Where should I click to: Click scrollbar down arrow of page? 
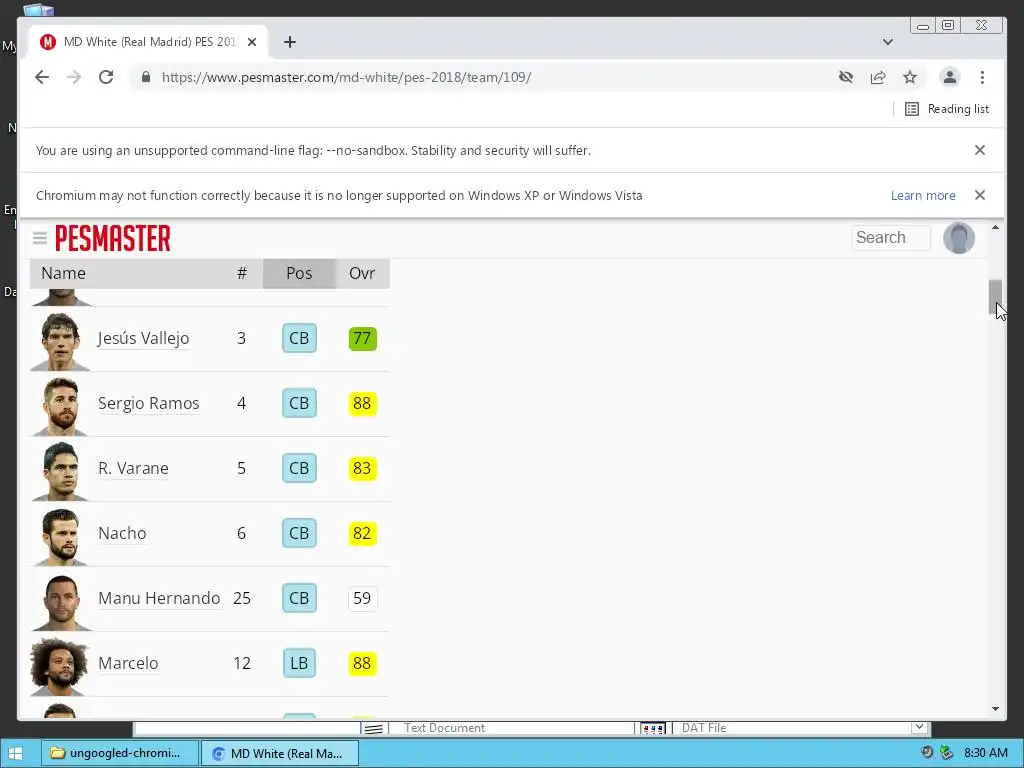(995, 709)
